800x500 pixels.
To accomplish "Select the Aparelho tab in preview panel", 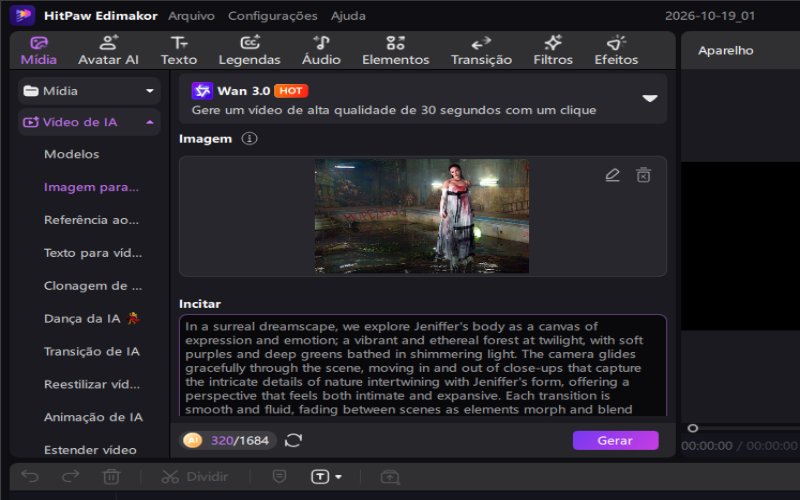I will coord(726,51).
